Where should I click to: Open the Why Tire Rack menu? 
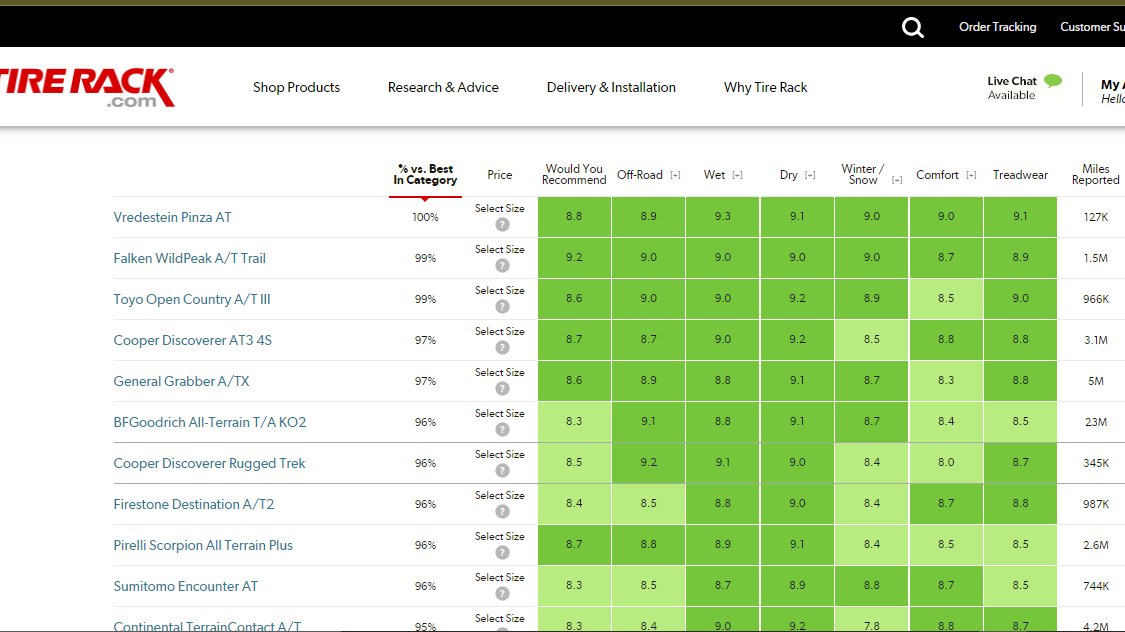click(766, 88)
